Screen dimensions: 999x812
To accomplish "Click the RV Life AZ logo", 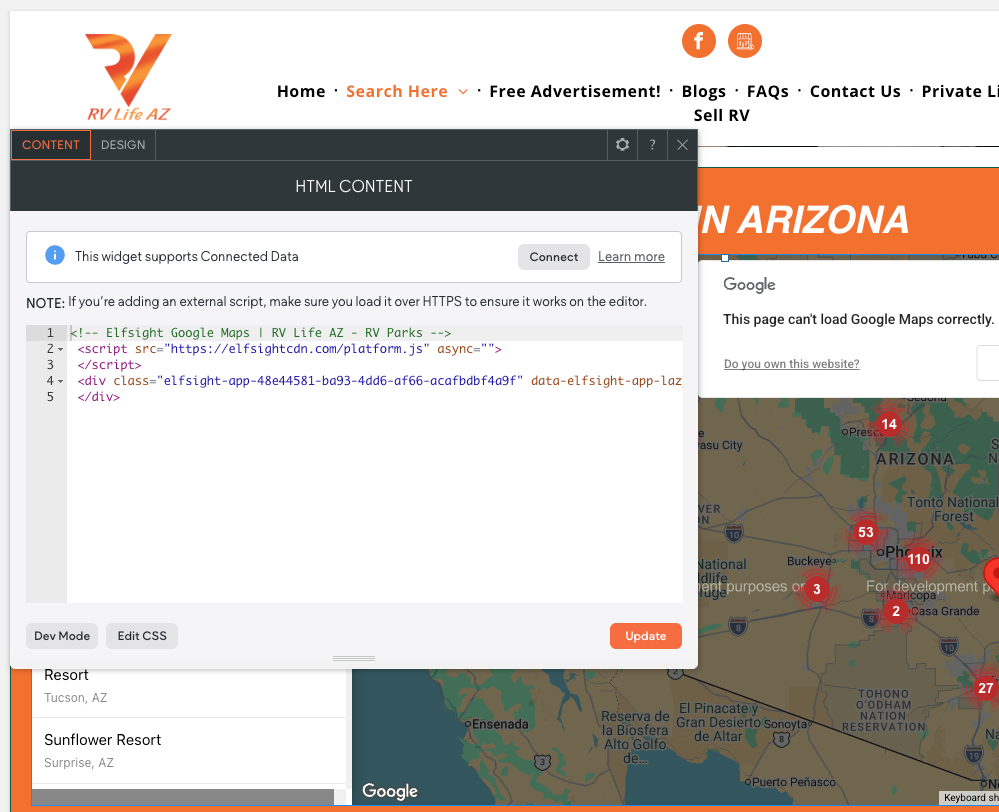I will point(129,77).
